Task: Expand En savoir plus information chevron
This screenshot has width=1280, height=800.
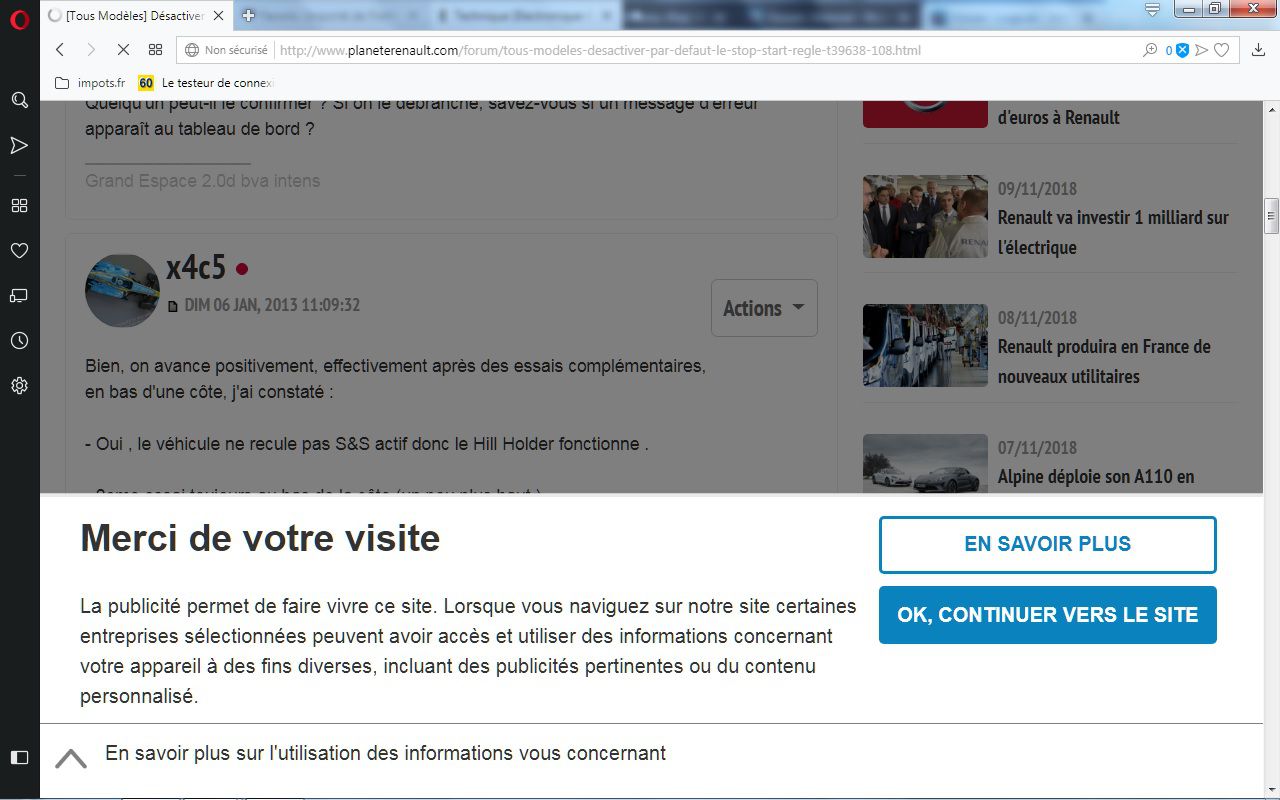Action: (71, 759)
